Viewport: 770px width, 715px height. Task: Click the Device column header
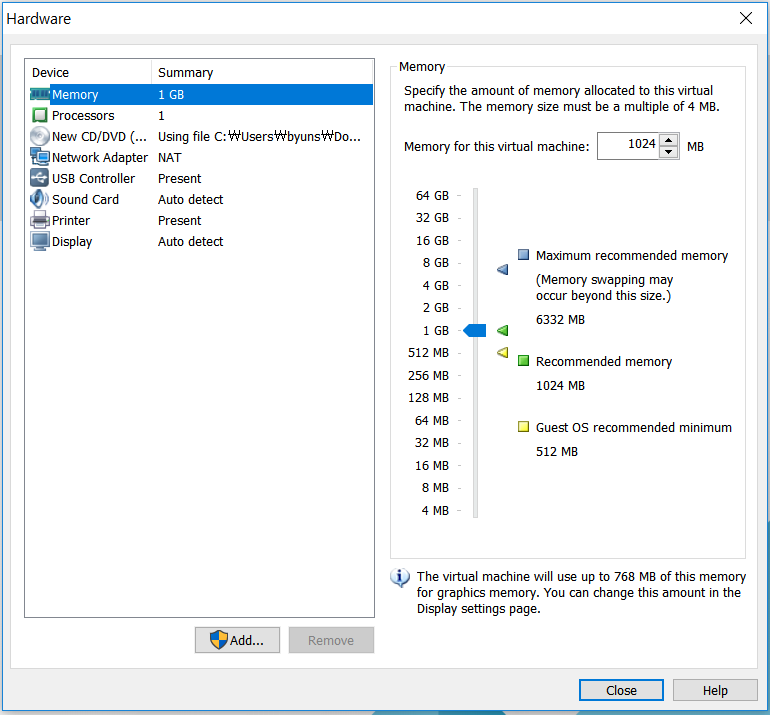[89, 72]
